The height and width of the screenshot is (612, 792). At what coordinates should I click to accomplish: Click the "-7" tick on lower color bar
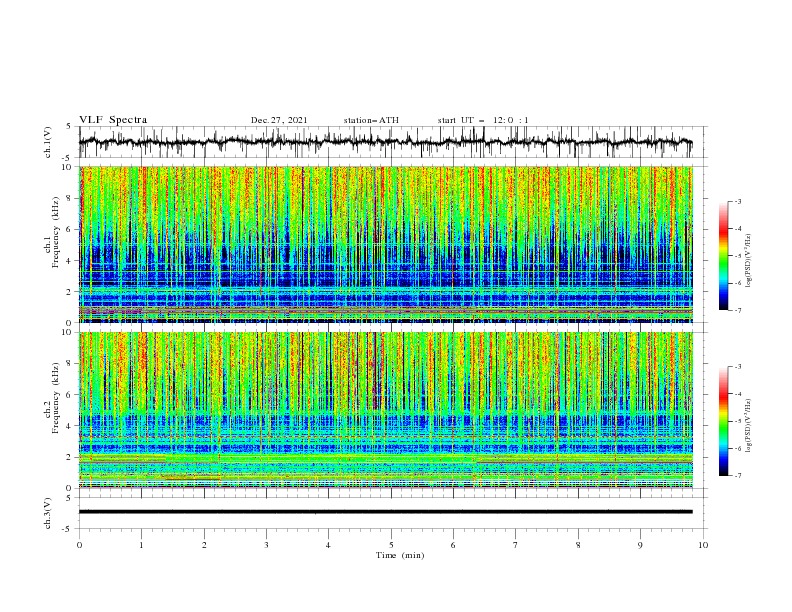737,475
